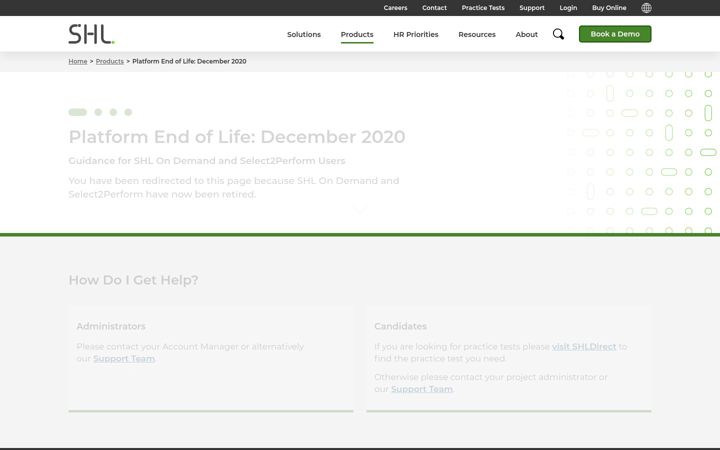Open the search magnifier icon
Screen dimensions: 720x450
point(558,34)
